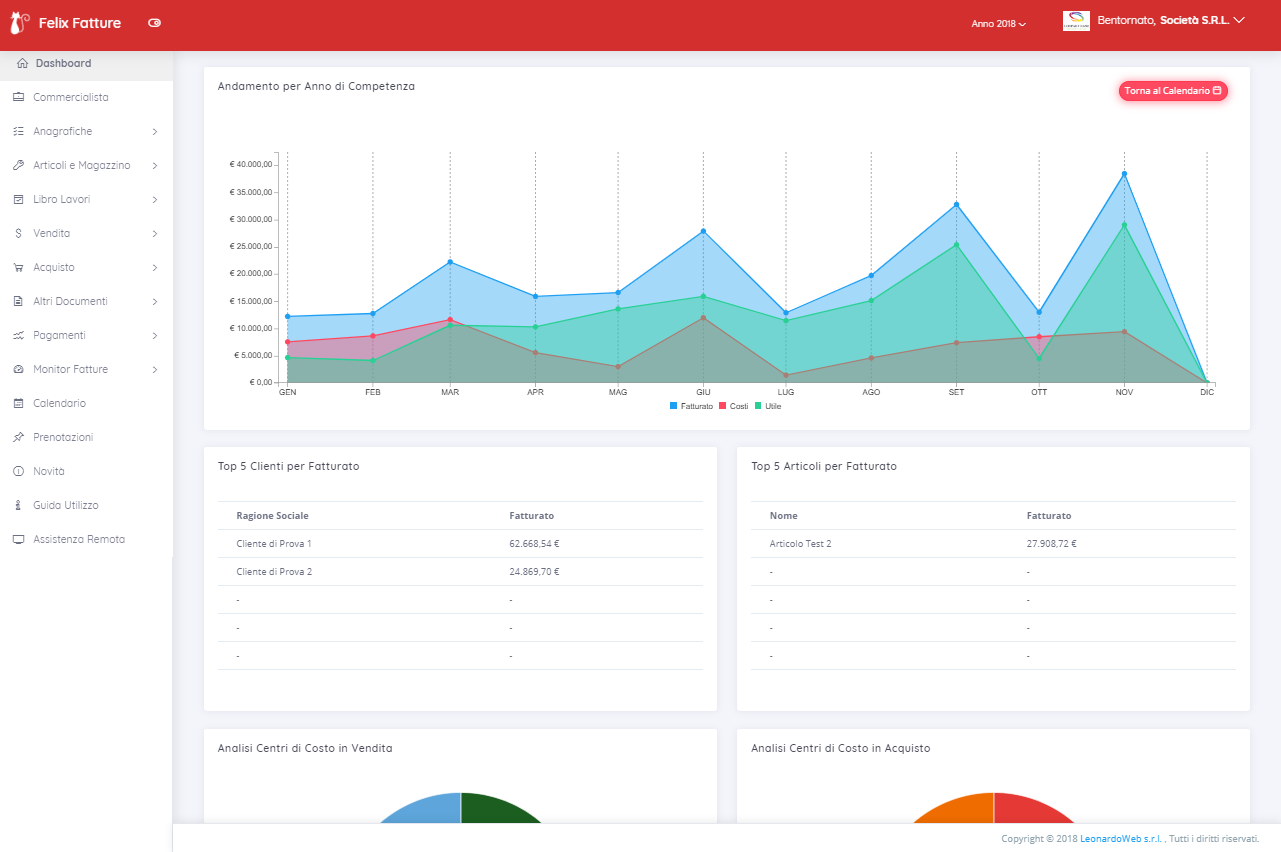Click the Articoli e Magazzino icon

click(18, 165)
